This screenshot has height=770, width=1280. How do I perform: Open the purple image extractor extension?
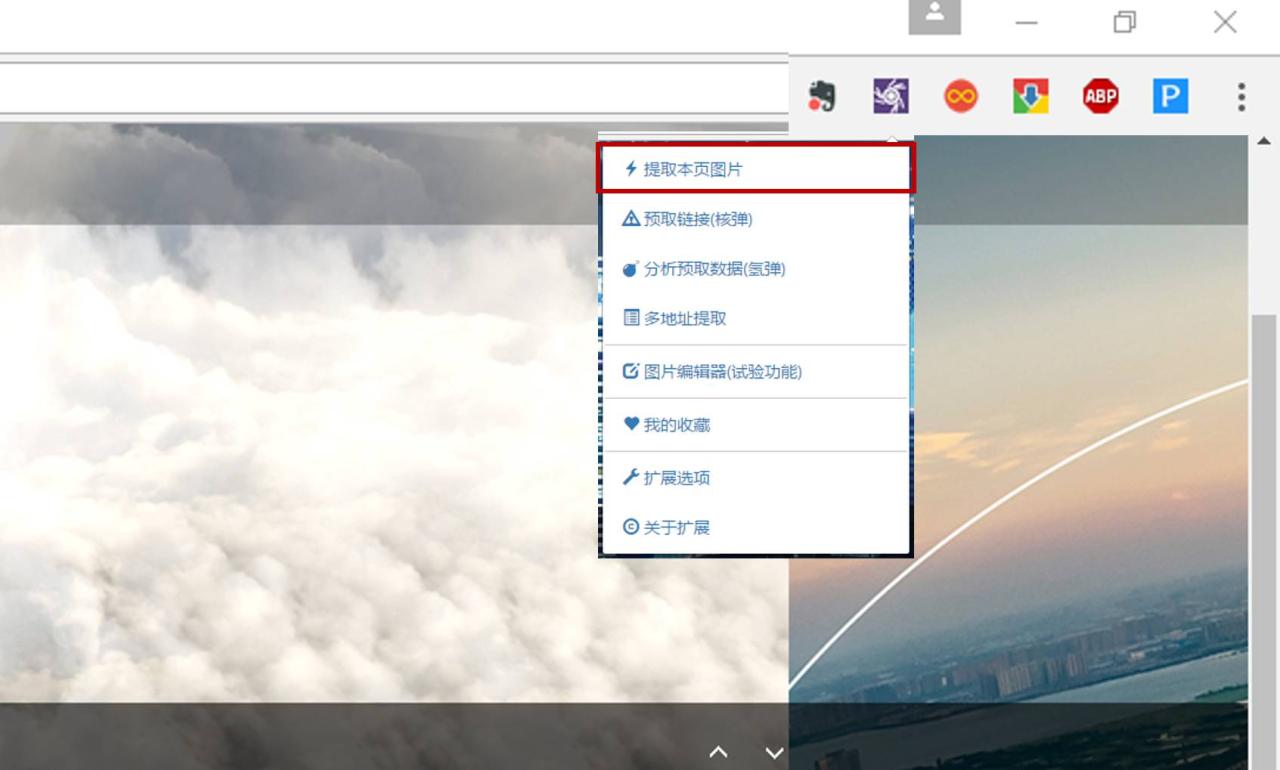tap(890, 97)
